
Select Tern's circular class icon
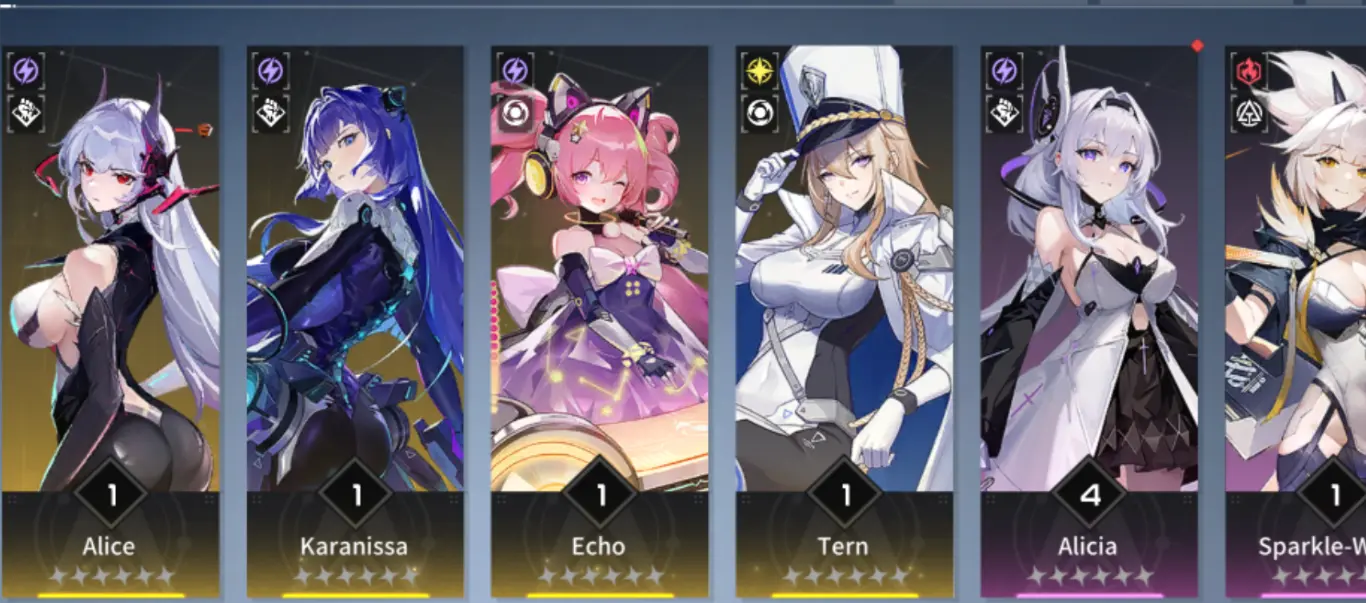(x=759, y=113)
